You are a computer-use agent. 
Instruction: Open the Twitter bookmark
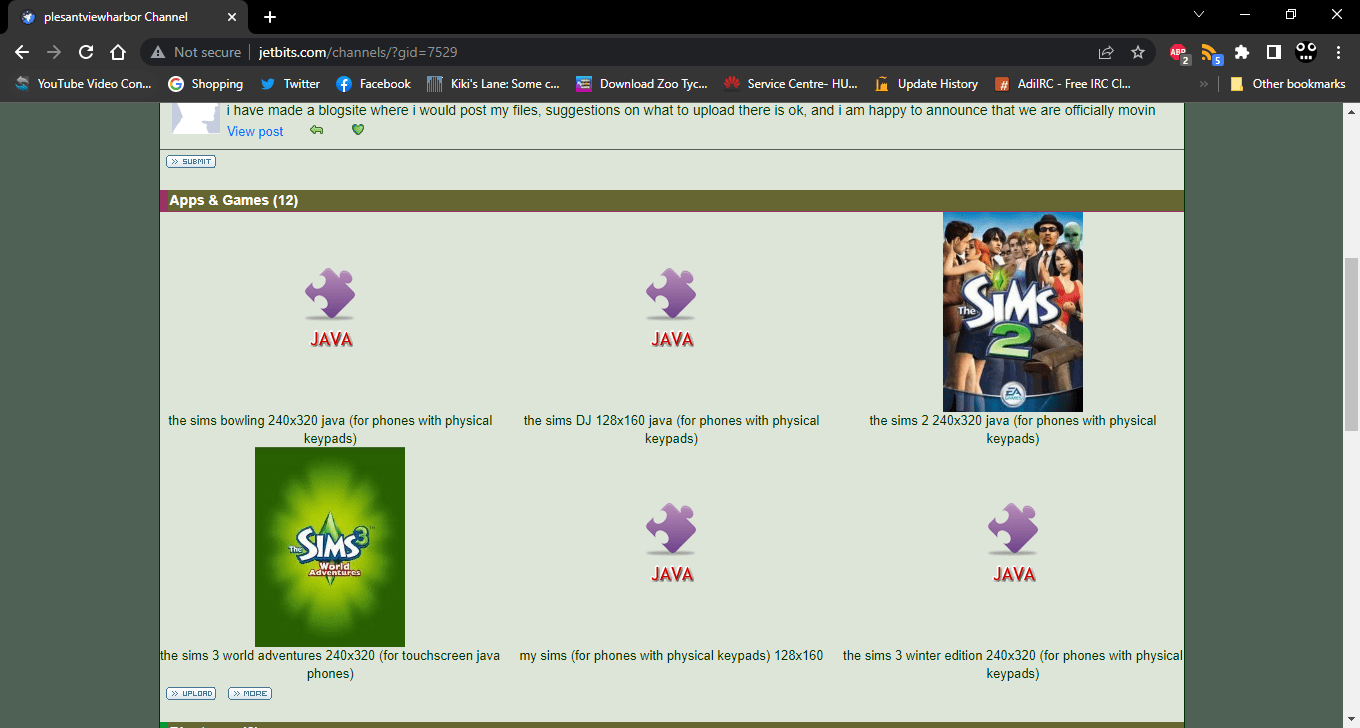(290, 84)
